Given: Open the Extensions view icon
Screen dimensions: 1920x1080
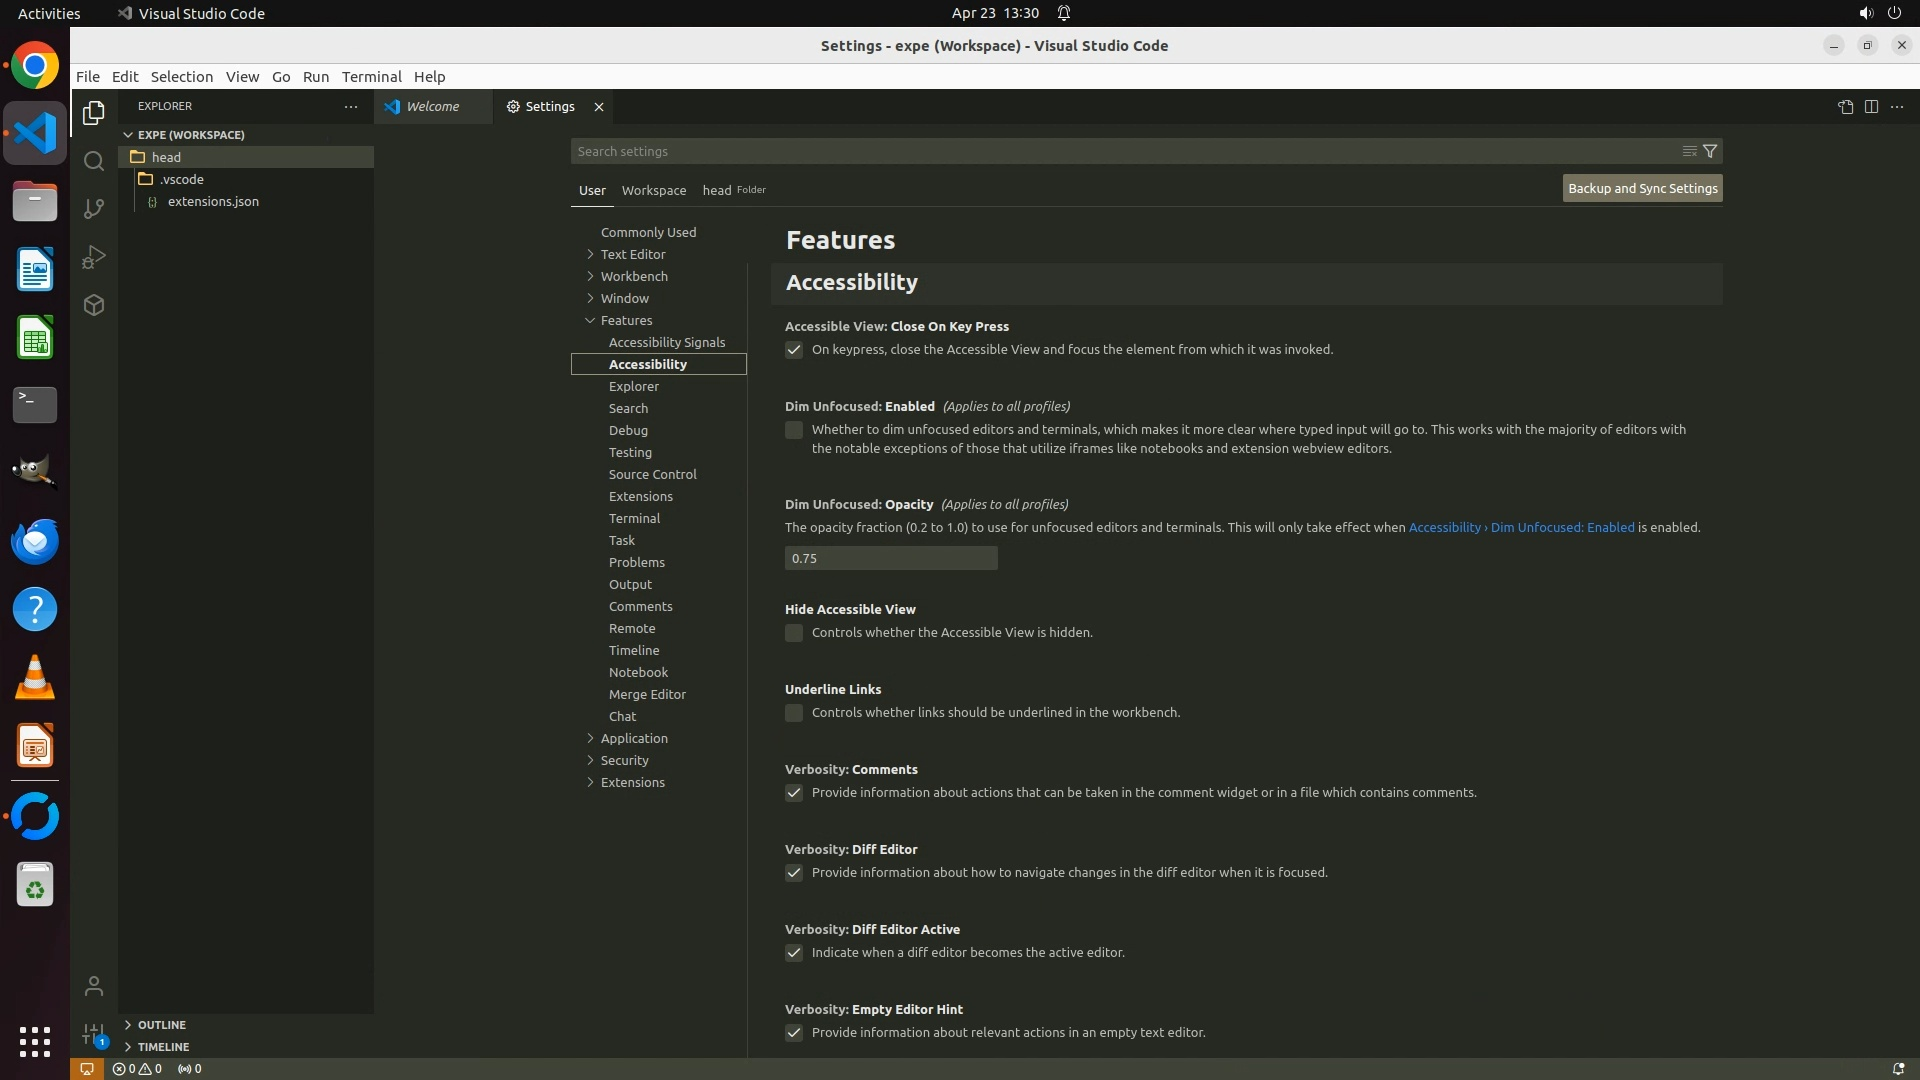Looking at the screenshot, I should pyautogui.click(x=94, y=305).
